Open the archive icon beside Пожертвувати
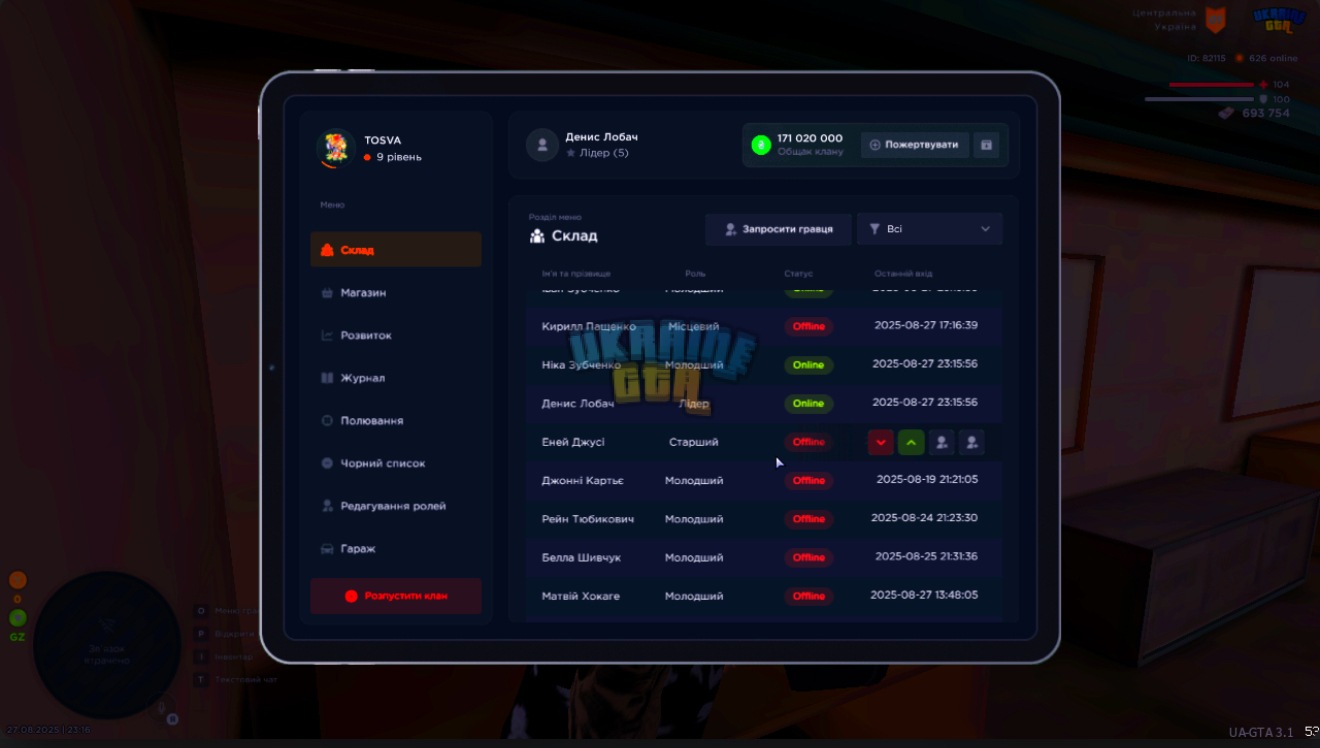This screenshot has height=748, width=1320. 986,145
